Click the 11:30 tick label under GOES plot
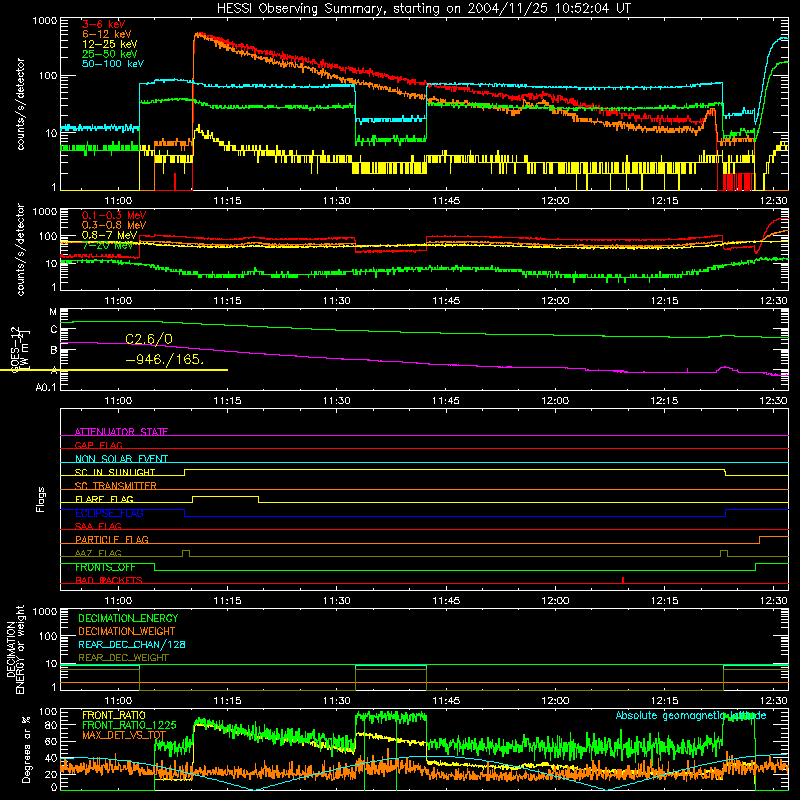Screen dimensions: 800x800 pyautogui.click(x=337, y=401)
